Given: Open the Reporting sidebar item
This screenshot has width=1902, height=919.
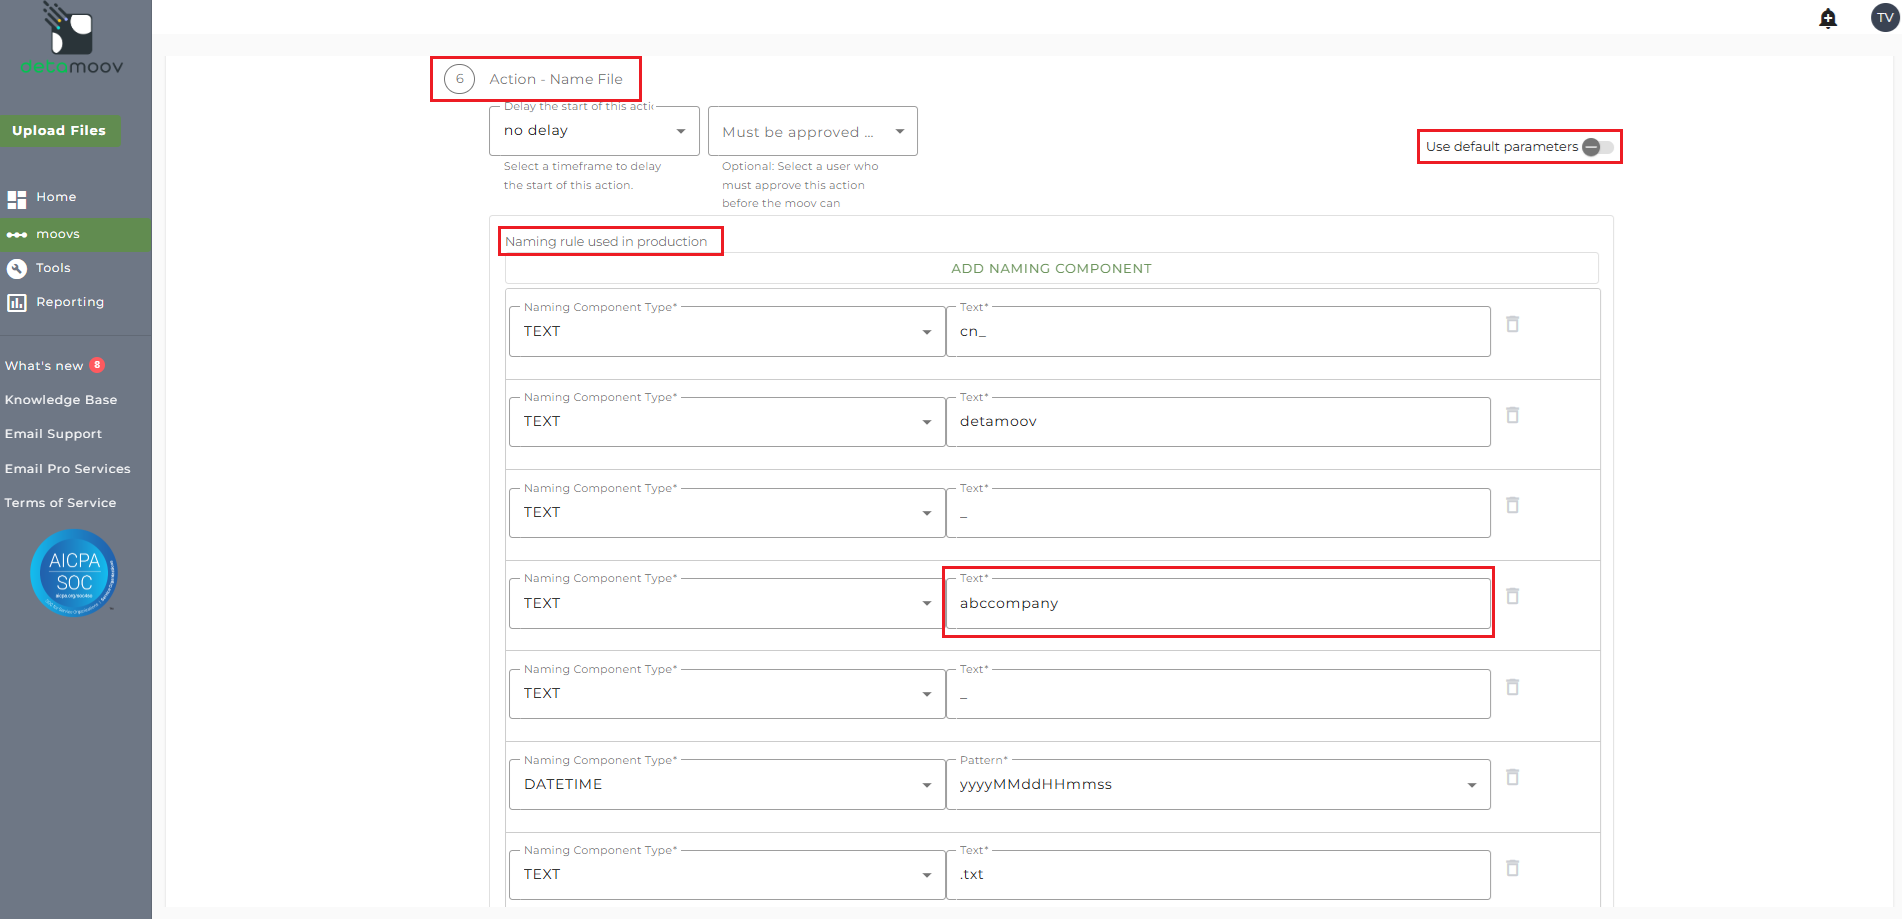Looking at the screenshot, I should point(69,302).
